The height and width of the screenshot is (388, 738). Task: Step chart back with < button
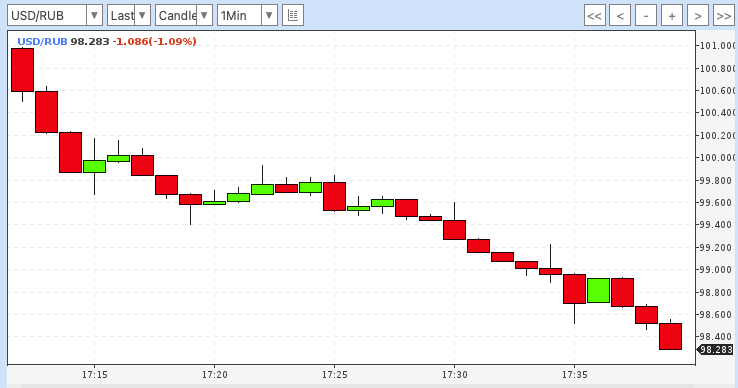click(620, 16)
